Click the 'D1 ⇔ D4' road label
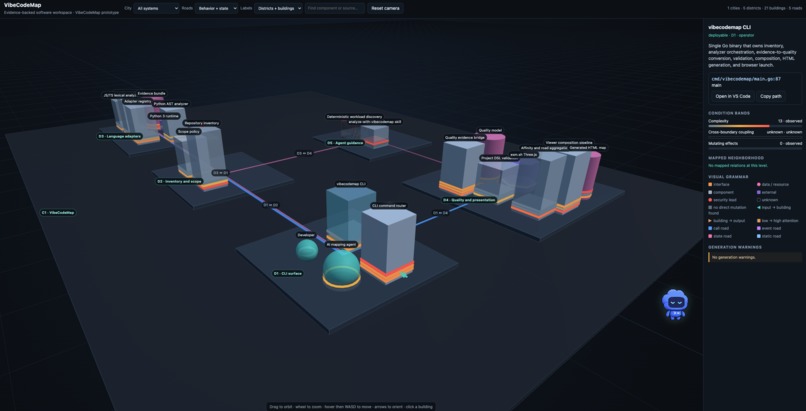 pyautogui.click(x=440, y=212)
